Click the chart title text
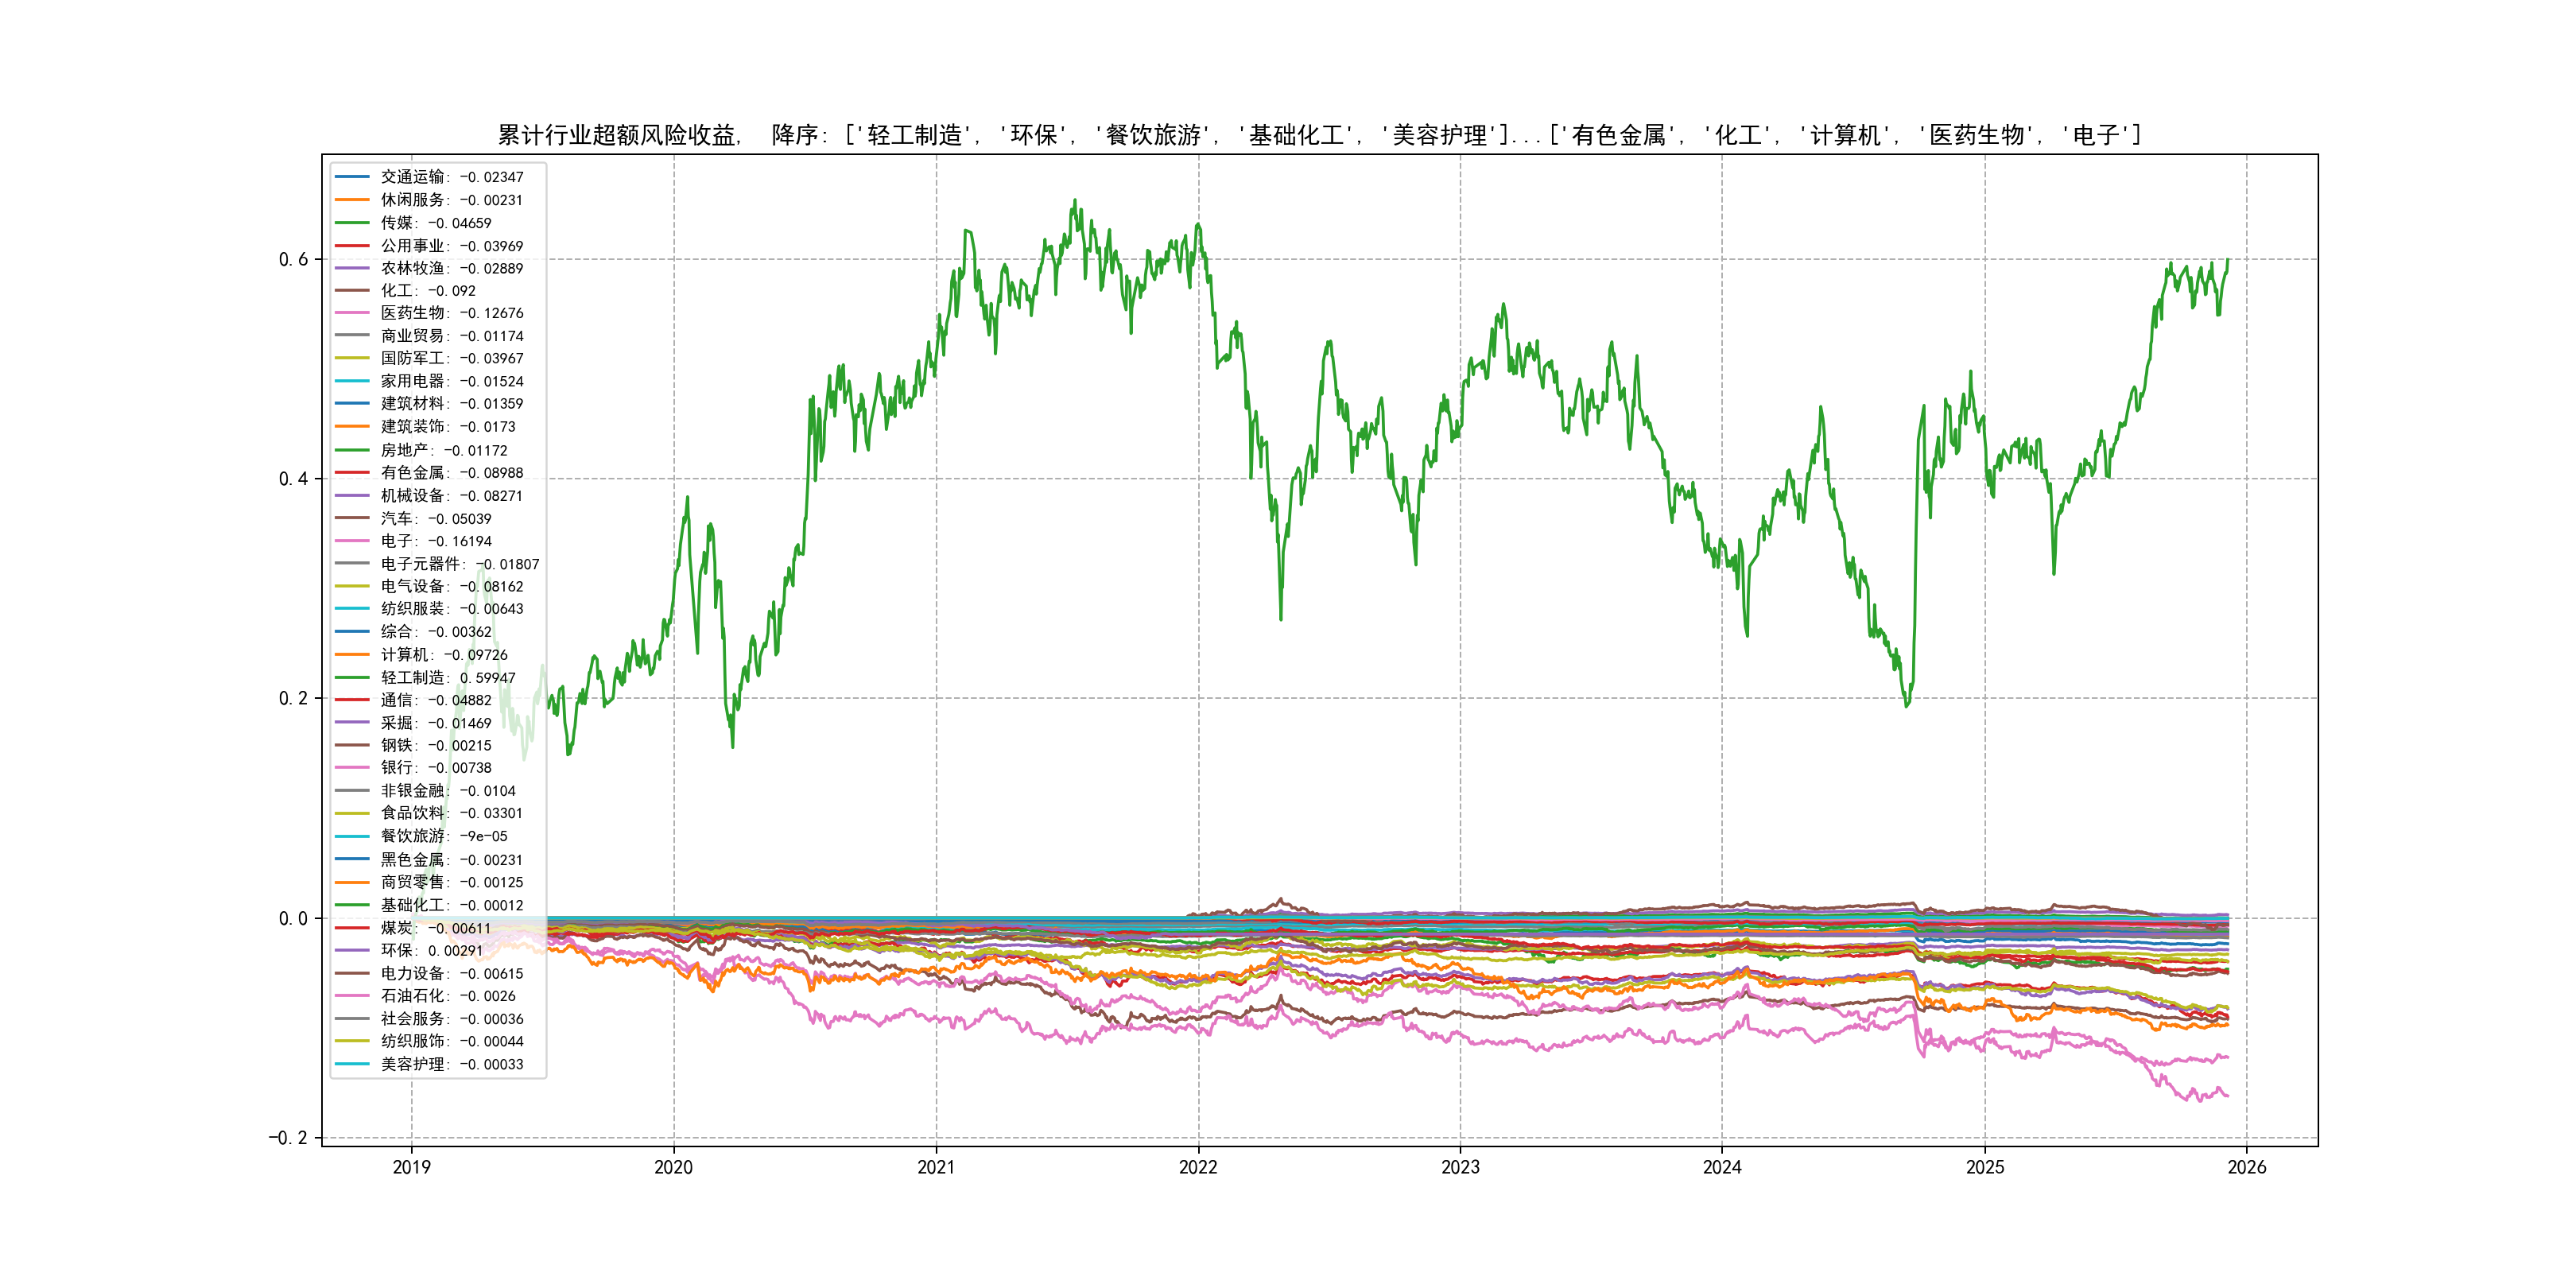Image resolution: width=2576 pixels, height=1288 pixels. click(1319, 135)
